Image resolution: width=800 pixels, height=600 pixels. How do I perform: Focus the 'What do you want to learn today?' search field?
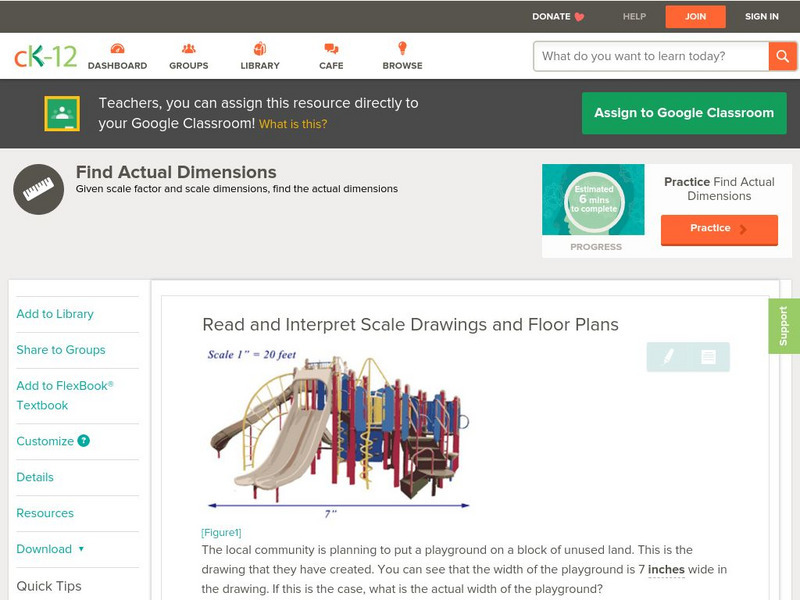coord(651,56)
